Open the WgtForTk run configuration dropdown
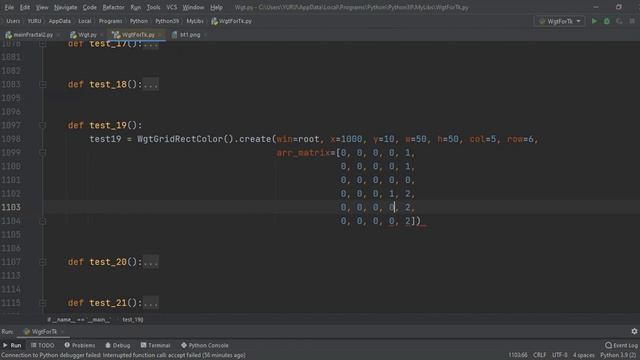Viewport: 640px width, 360px height. (x=560, y=21)
